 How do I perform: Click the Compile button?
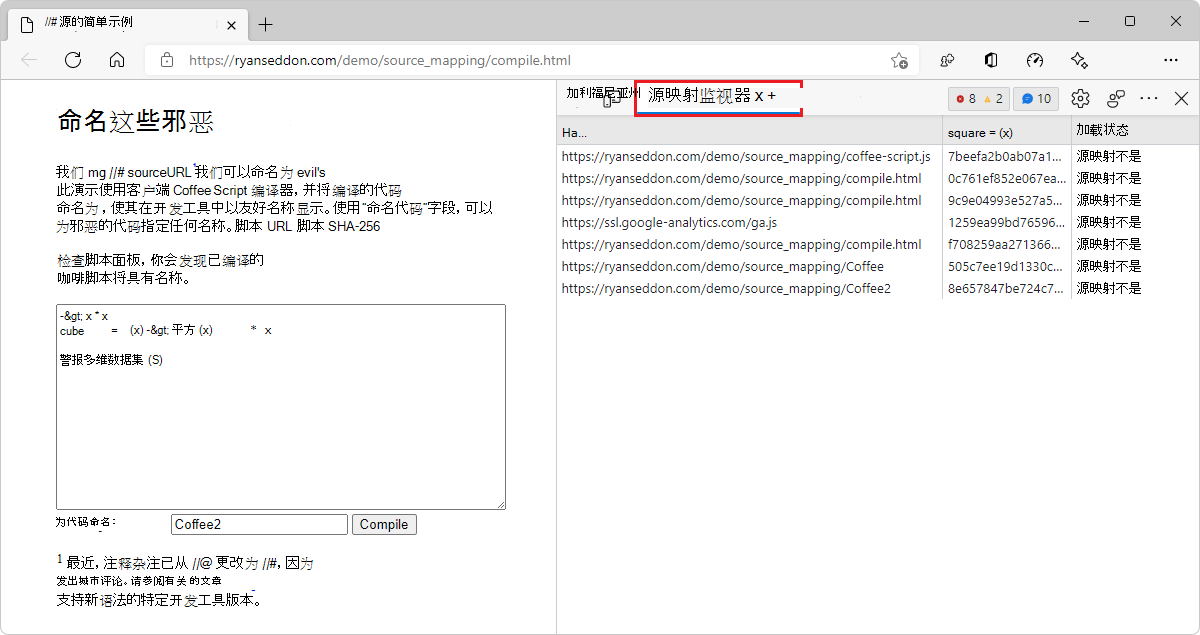click(384, 524)
